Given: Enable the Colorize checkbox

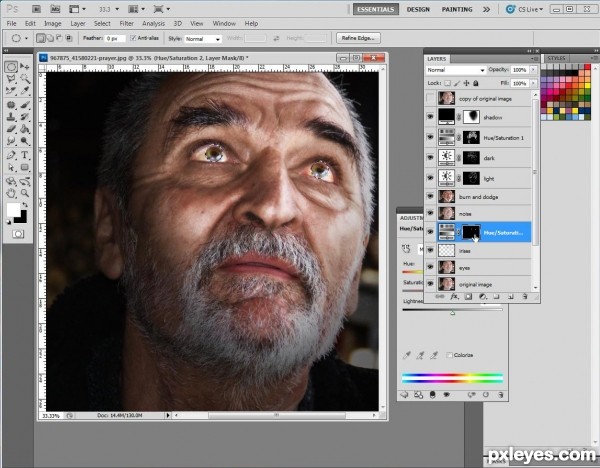Looking at the screenshot, I should [x=449, y=355].
